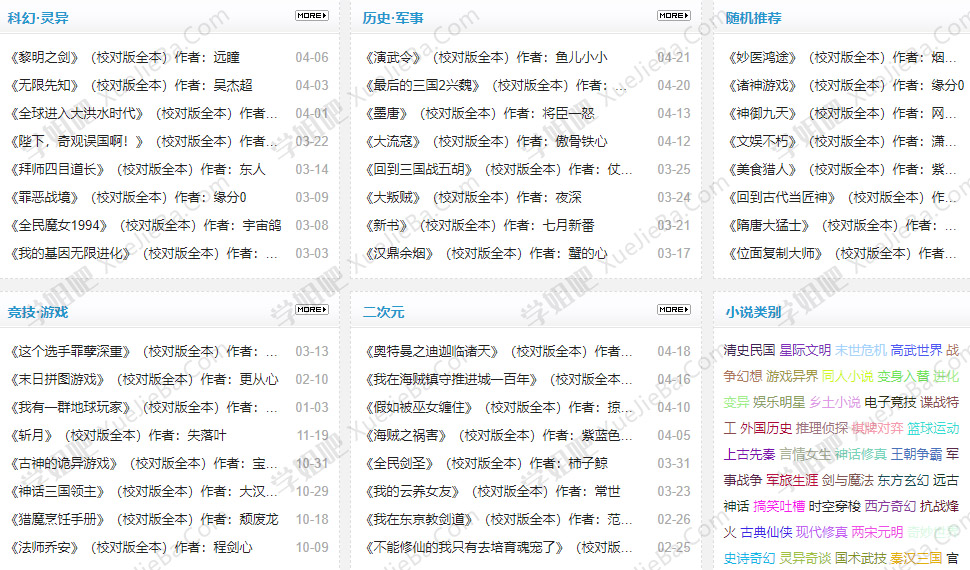This screenshot has height=570, width=970.
Task: Open MORE button for 二次元 section
Action: point(674,309)
